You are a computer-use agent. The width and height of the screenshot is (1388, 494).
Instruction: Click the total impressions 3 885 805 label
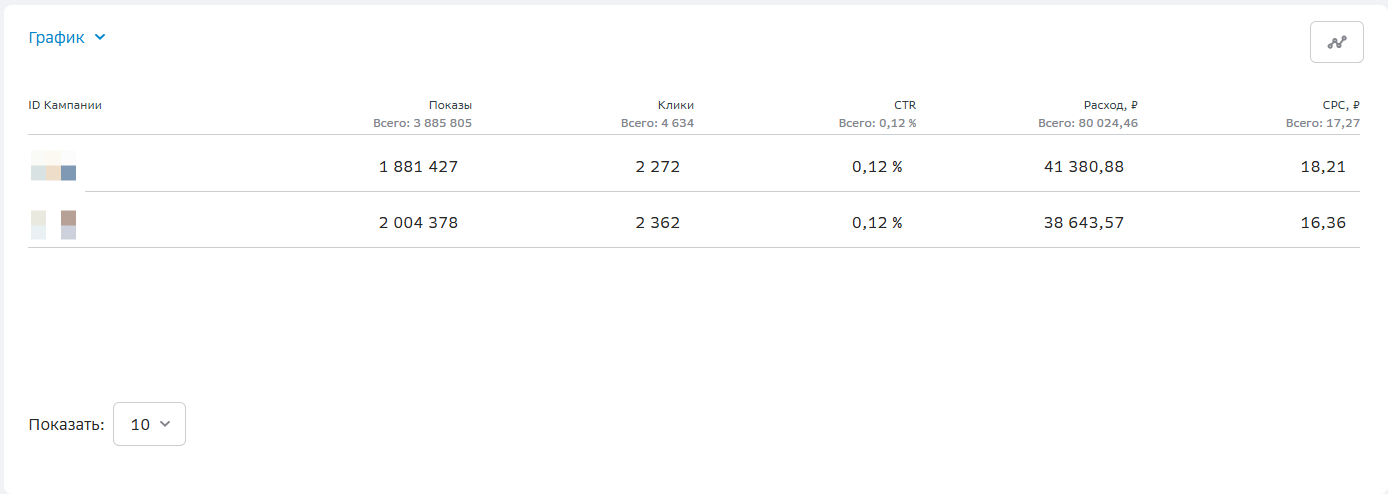coord(421,124)
